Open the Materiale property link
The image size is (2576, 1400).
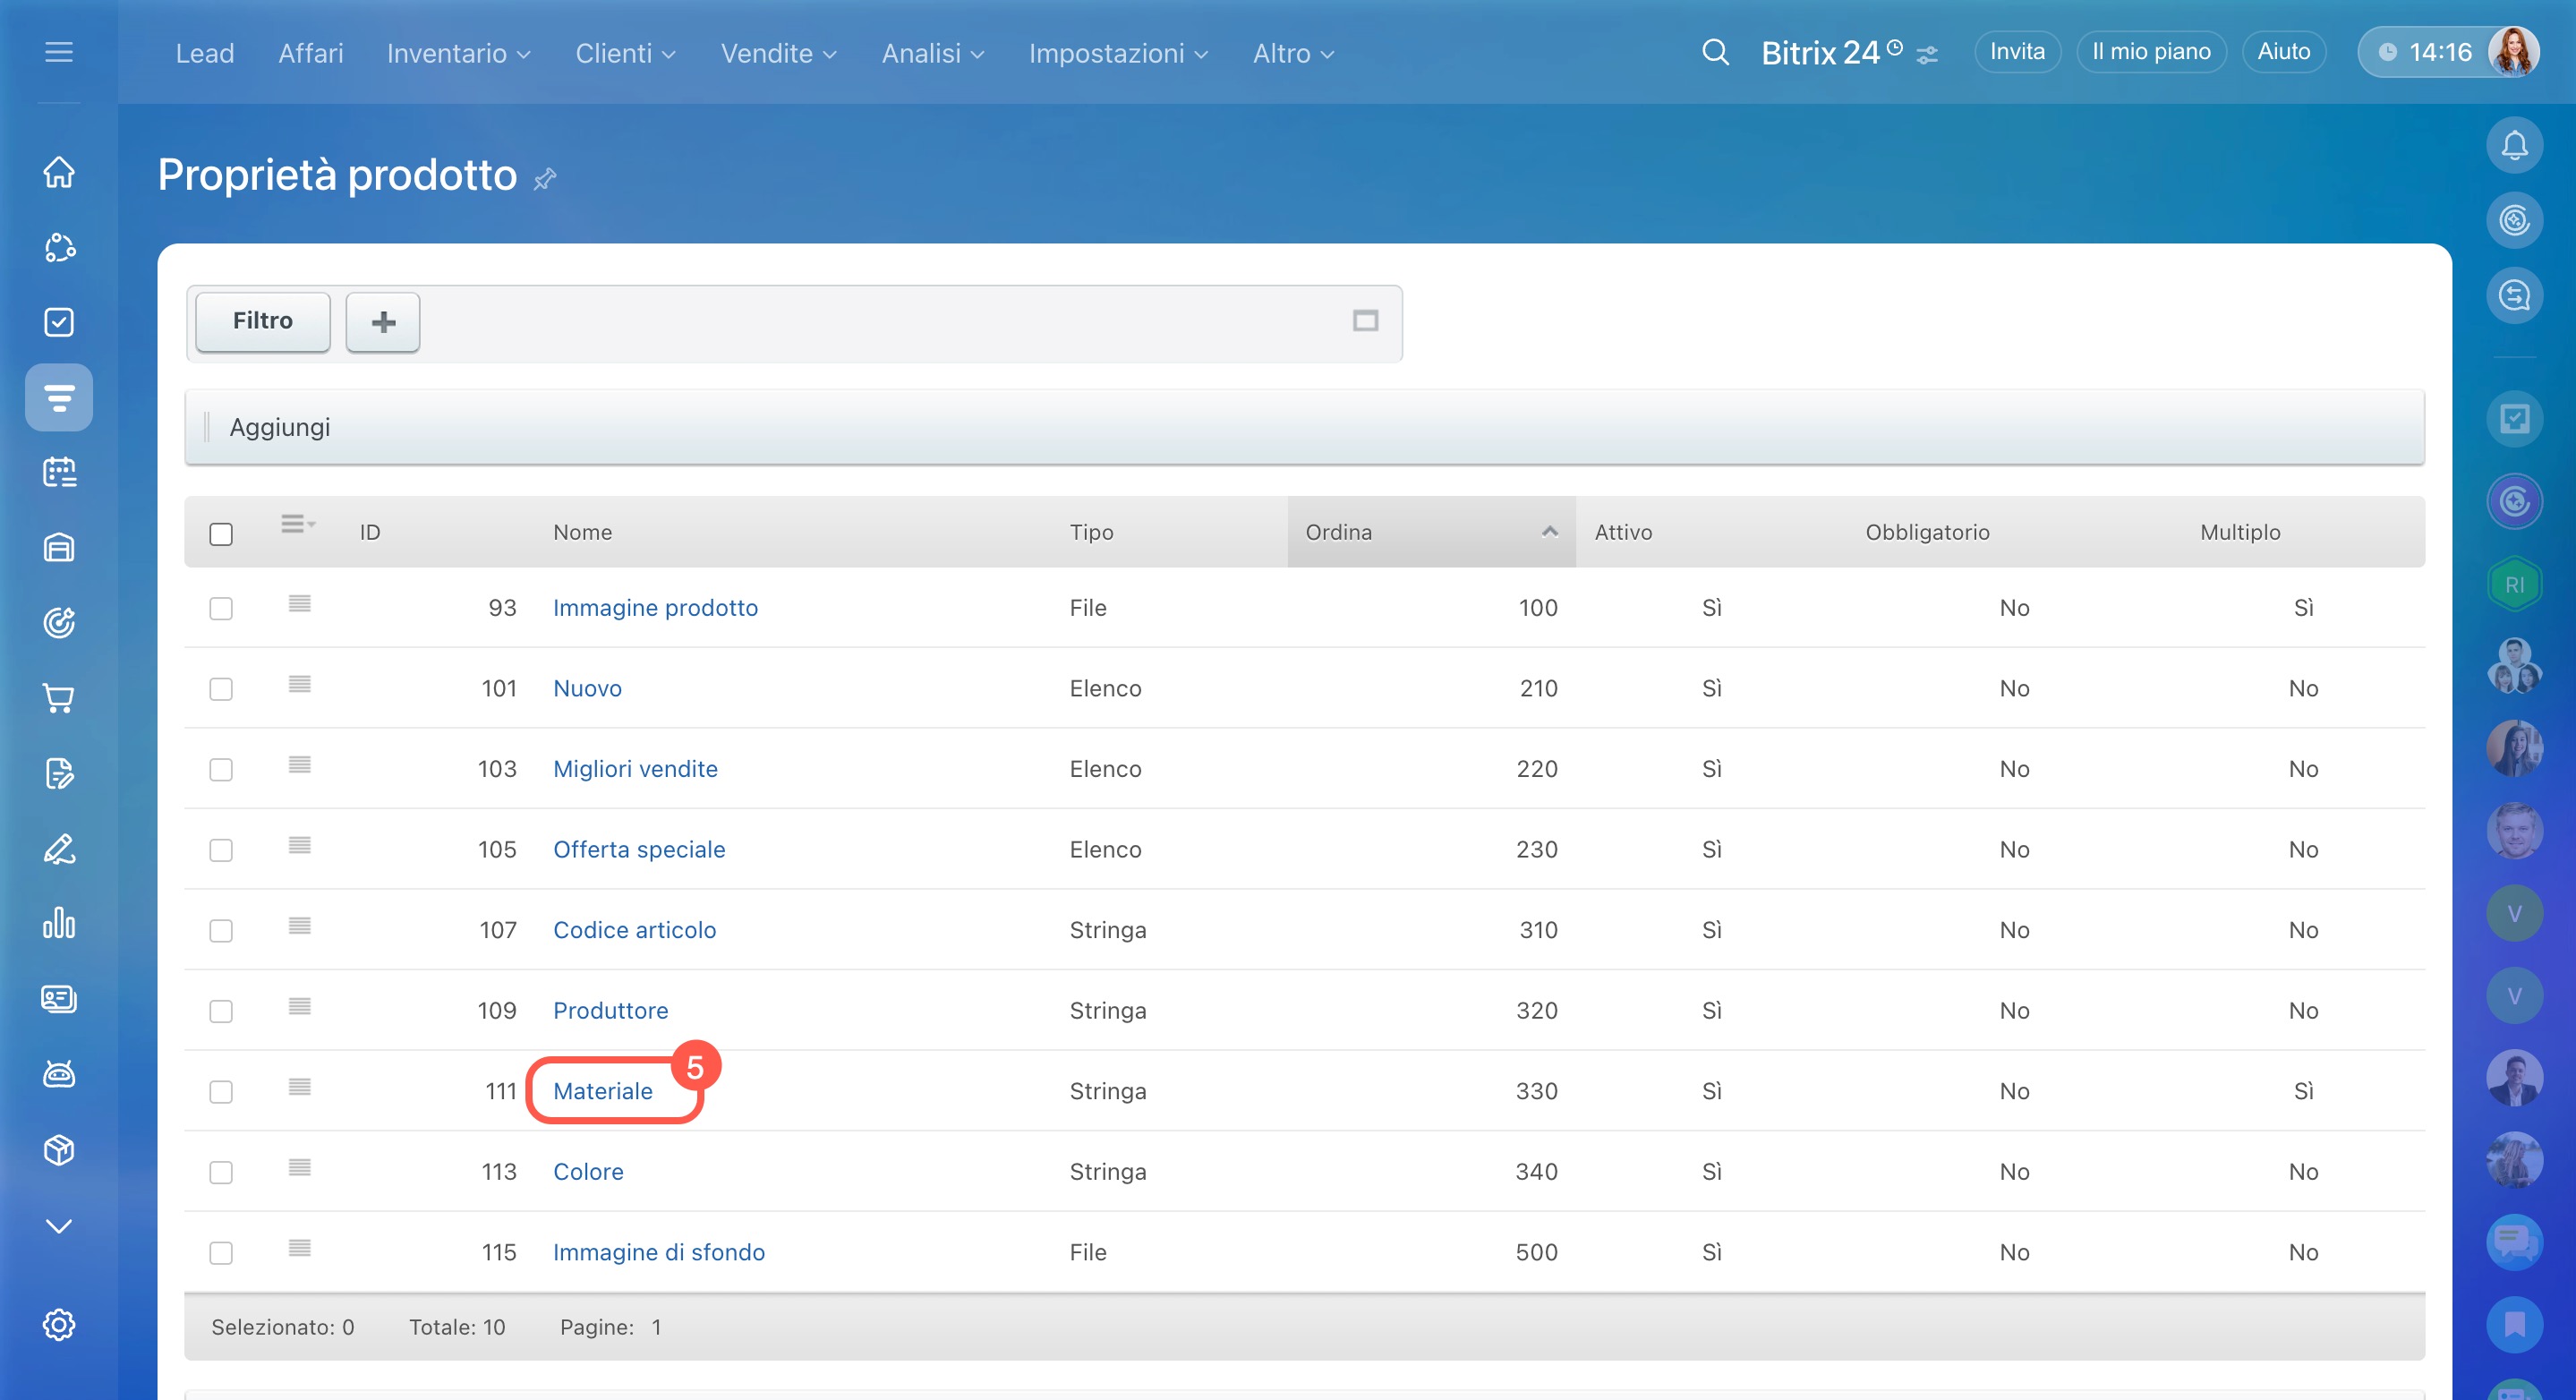(x=602, y=1091)
